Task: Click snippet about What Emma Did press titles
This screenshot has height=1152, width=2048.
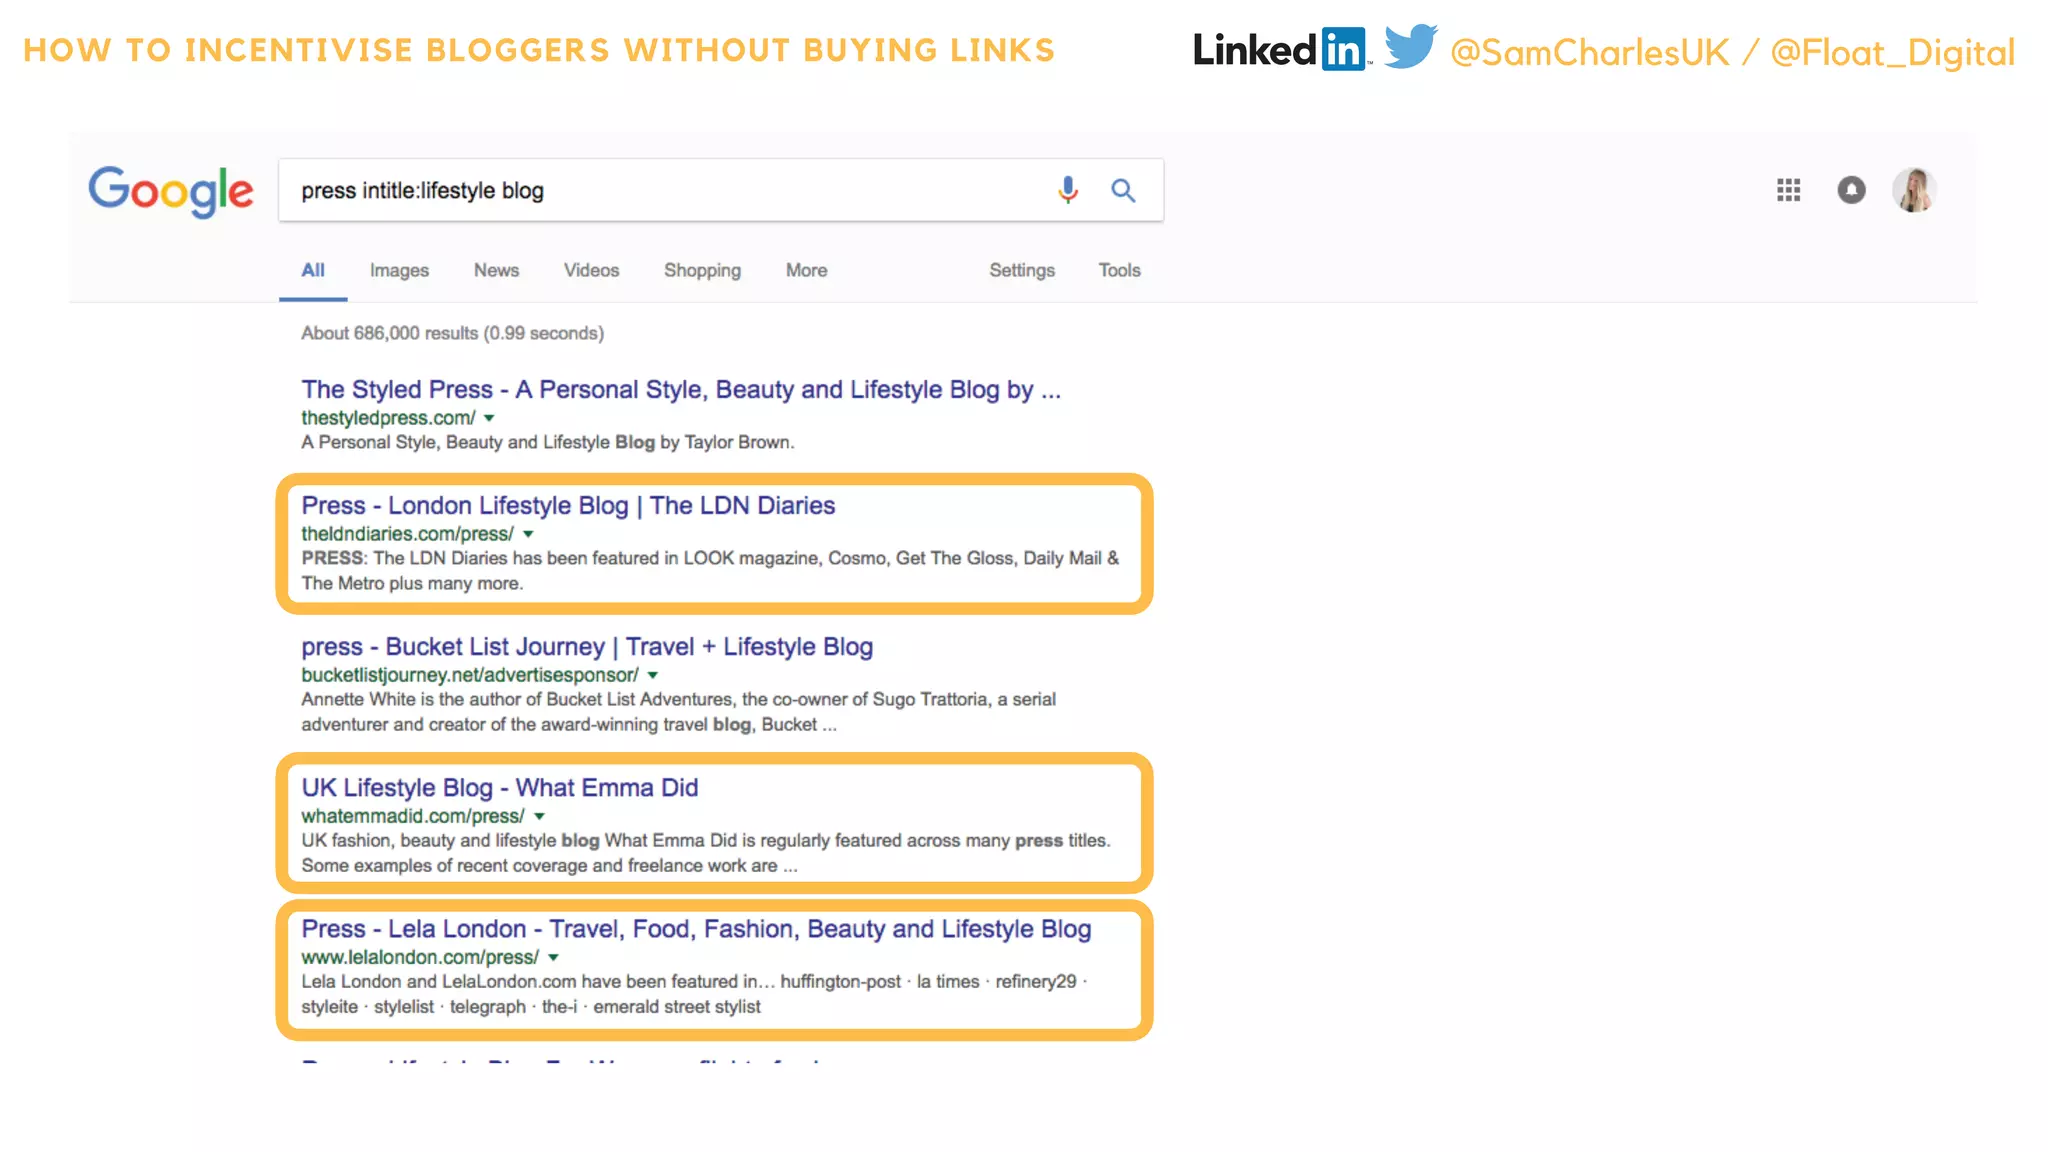Action: (706, 852)
